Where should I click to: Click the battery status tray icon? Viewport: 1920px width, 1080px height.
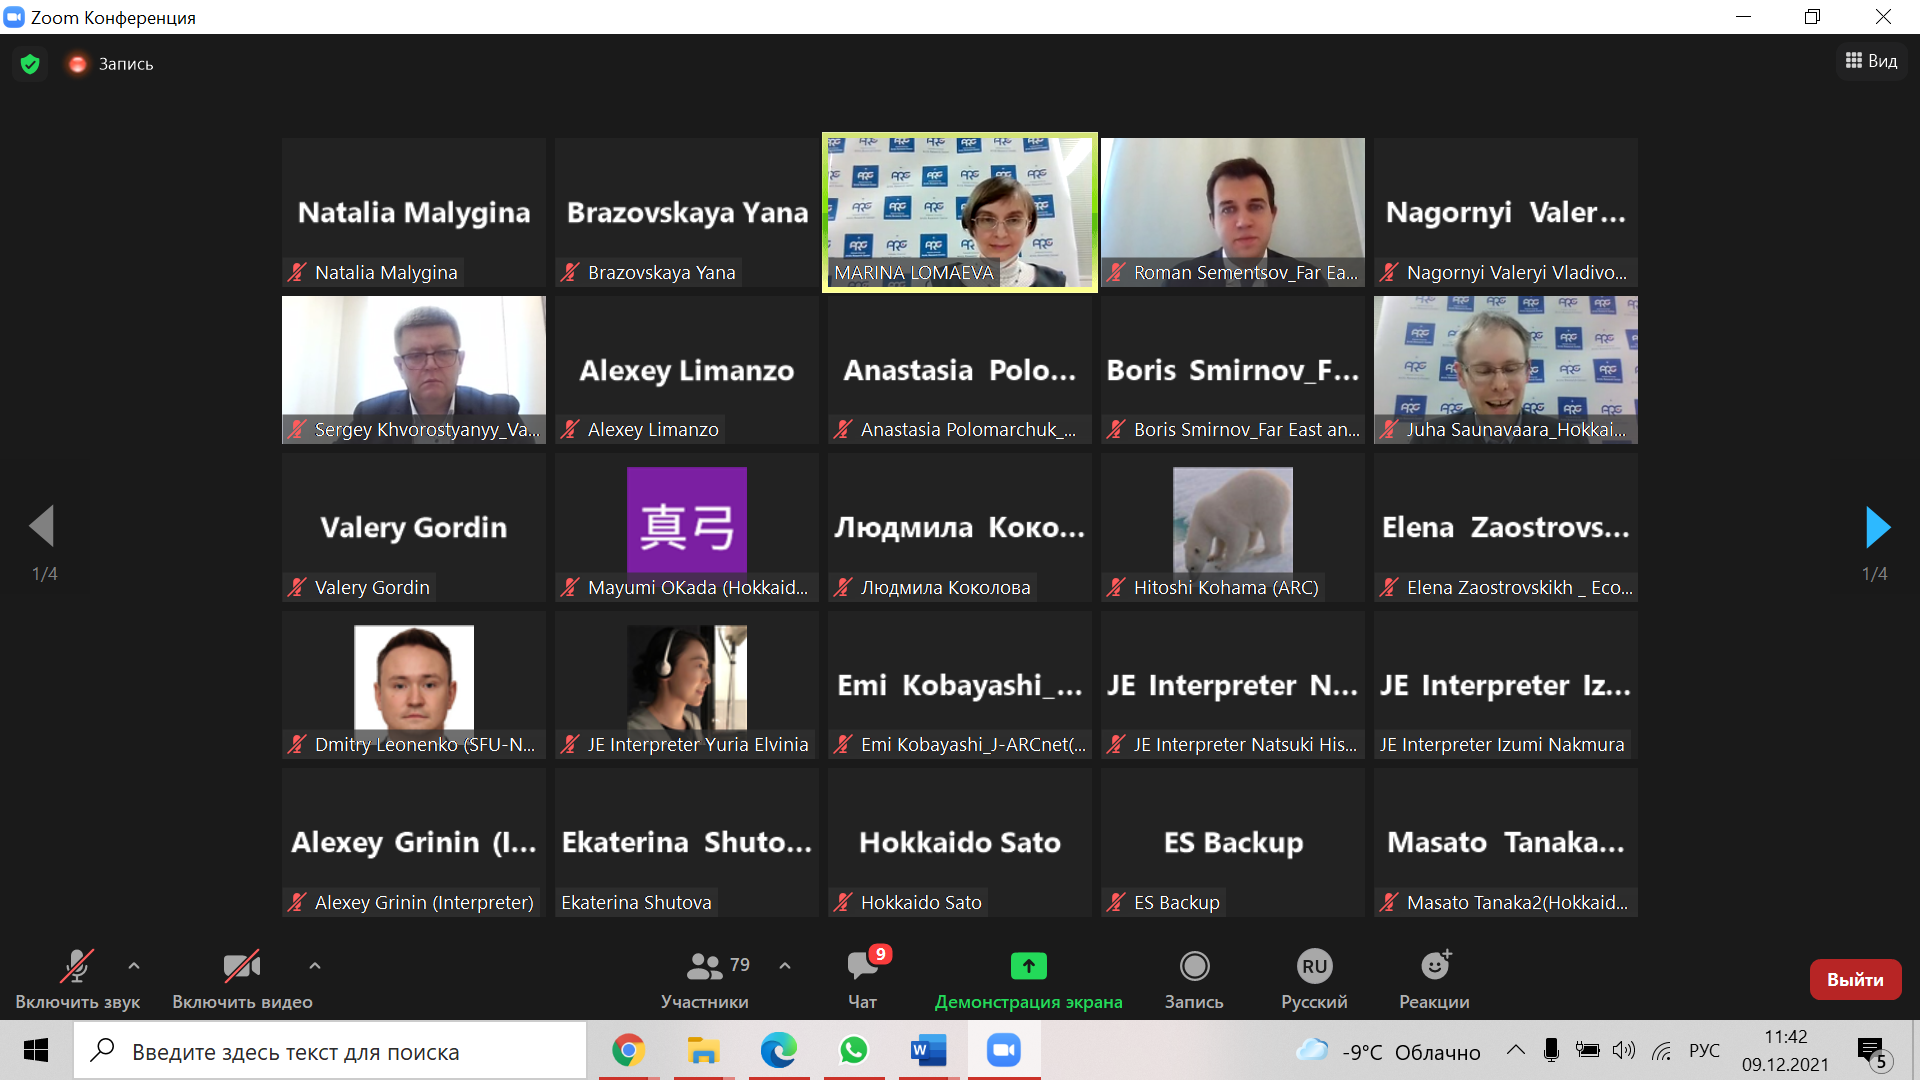coord(1588,1050)
